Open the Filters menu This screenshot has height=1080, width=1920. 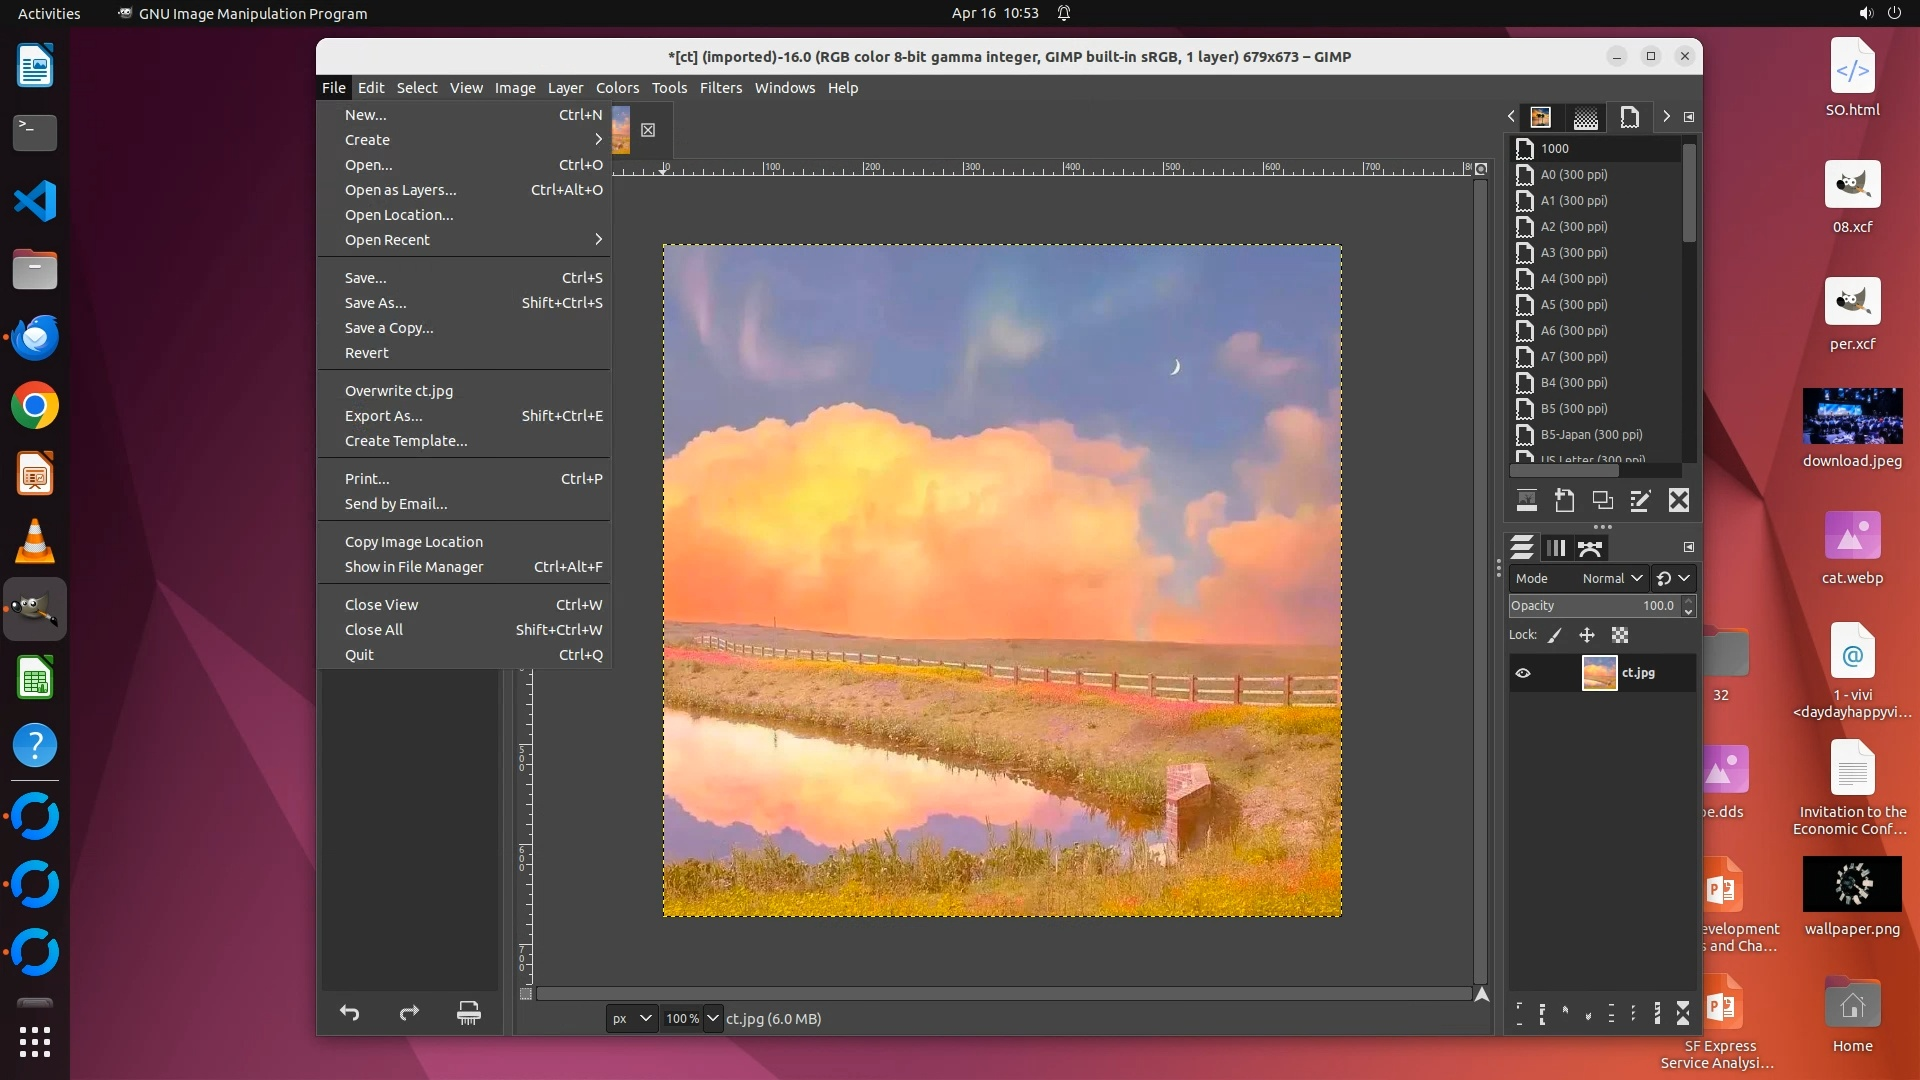720,88
